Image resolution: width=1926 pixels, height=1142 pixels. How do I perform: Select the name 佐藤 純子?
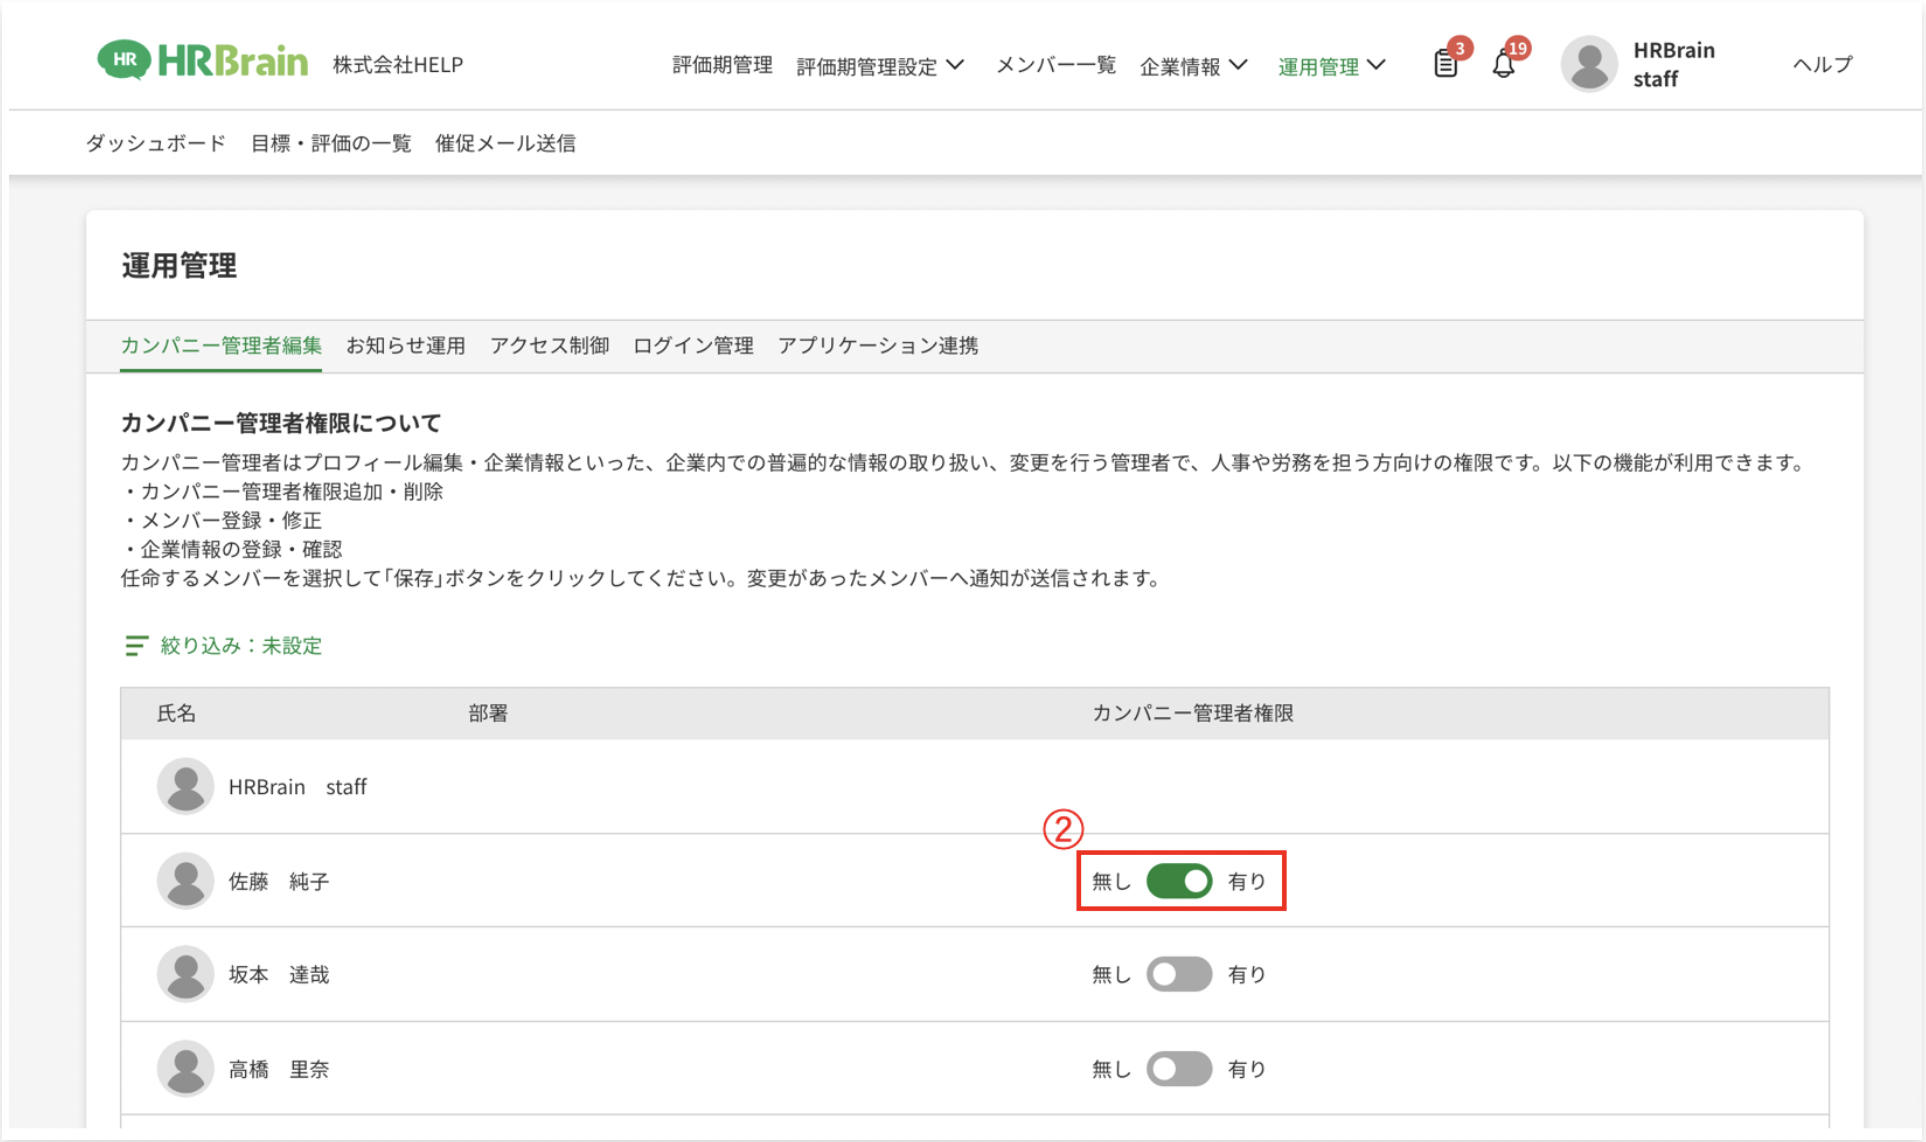coord(279,881)
